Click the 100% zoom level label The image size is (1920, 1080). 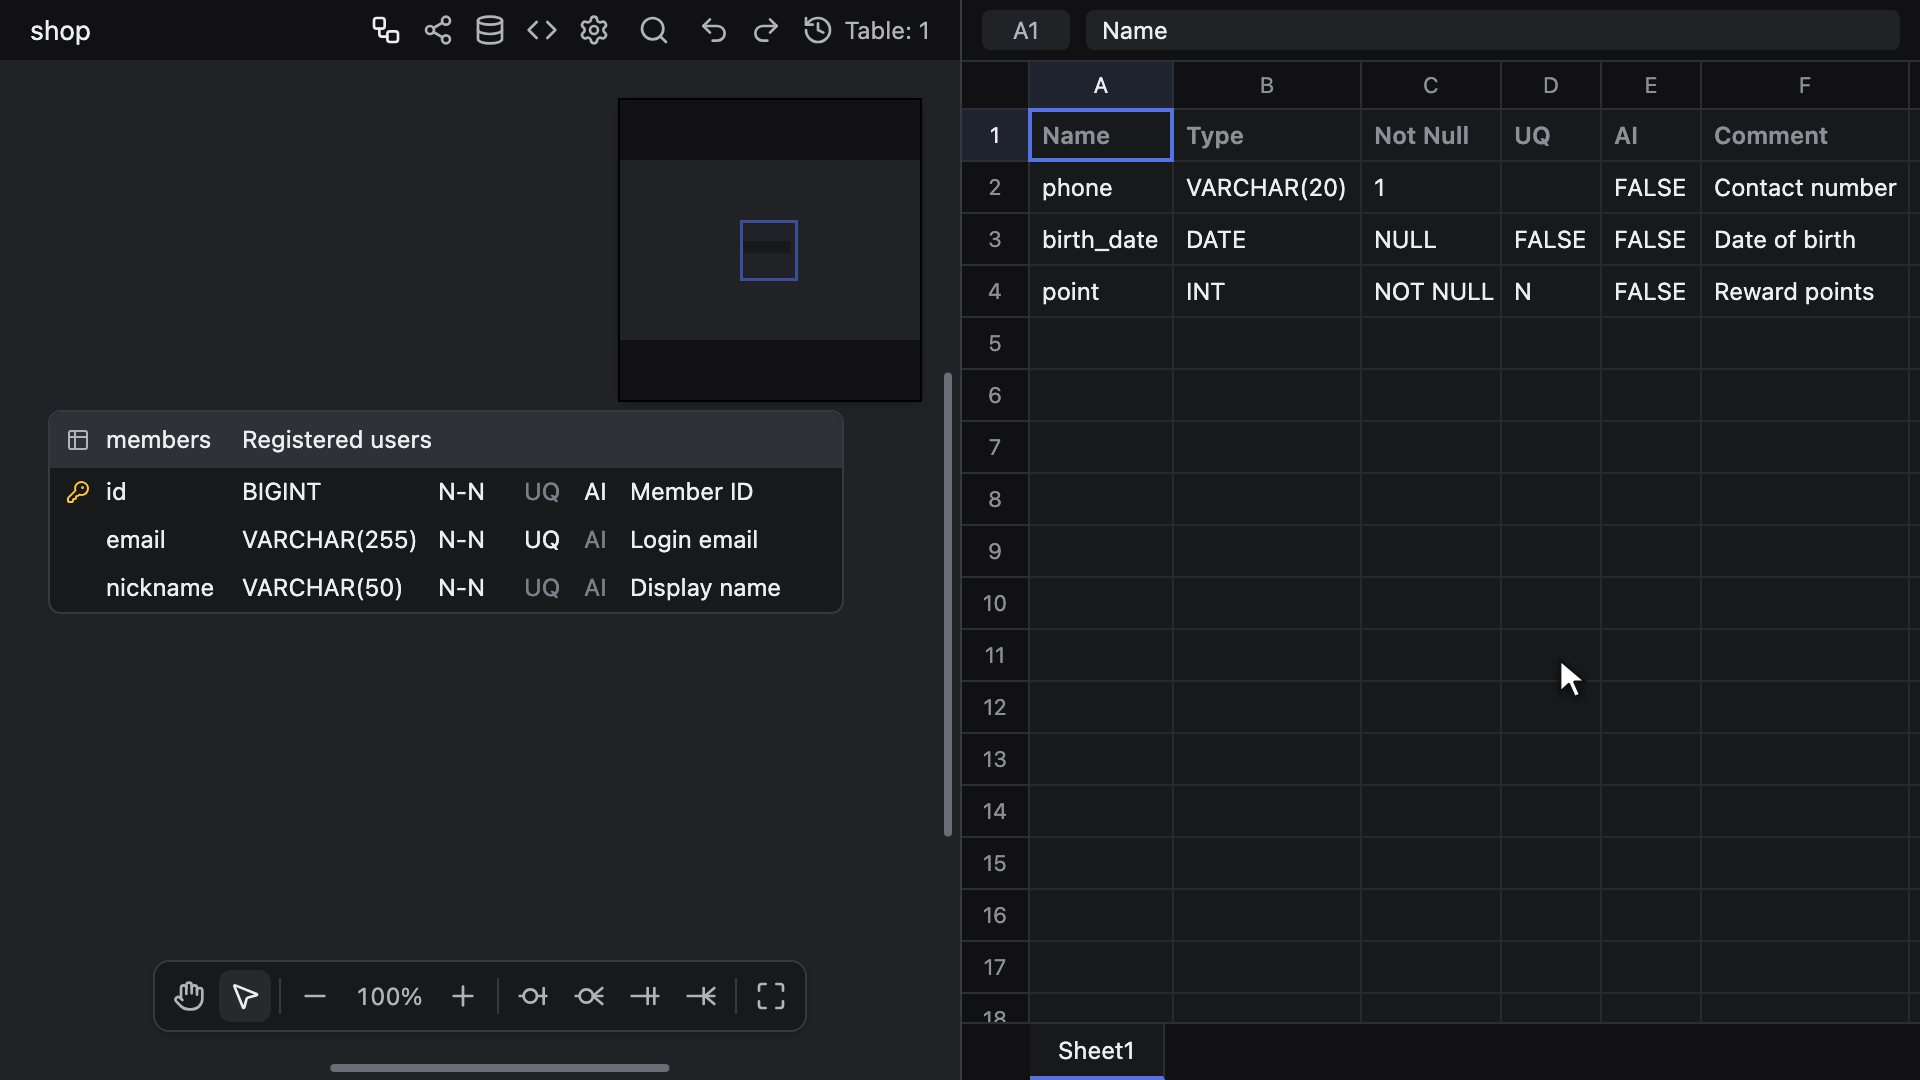[389, 996]
